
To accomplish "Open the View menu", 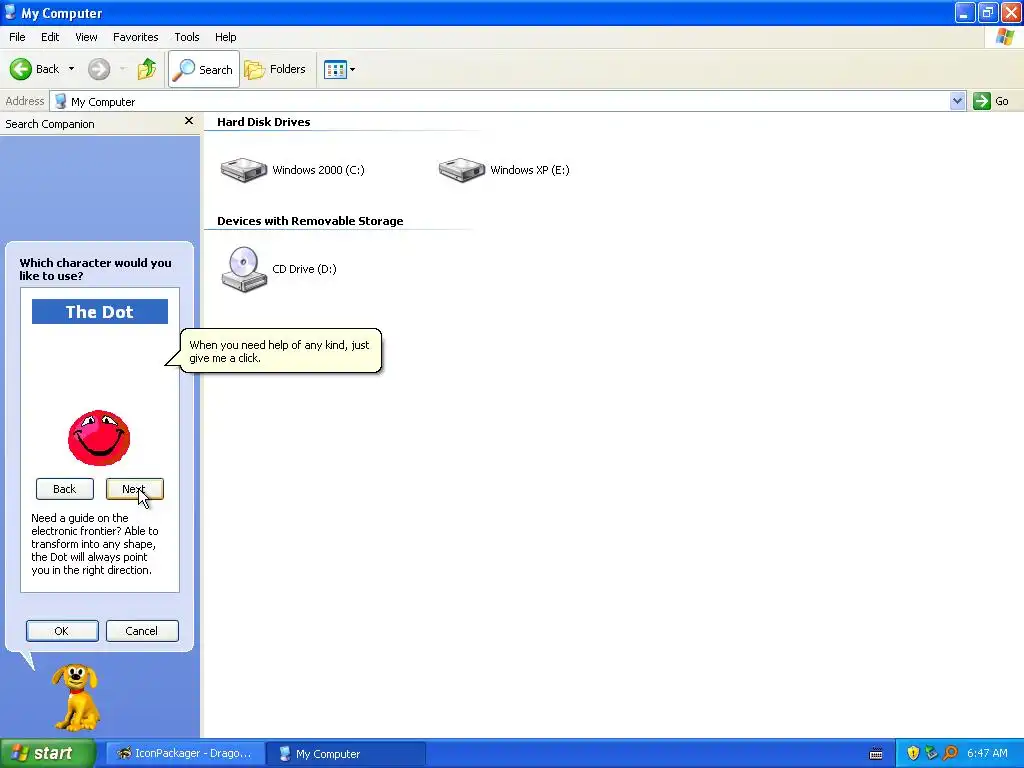I will [x=86, y=37].
